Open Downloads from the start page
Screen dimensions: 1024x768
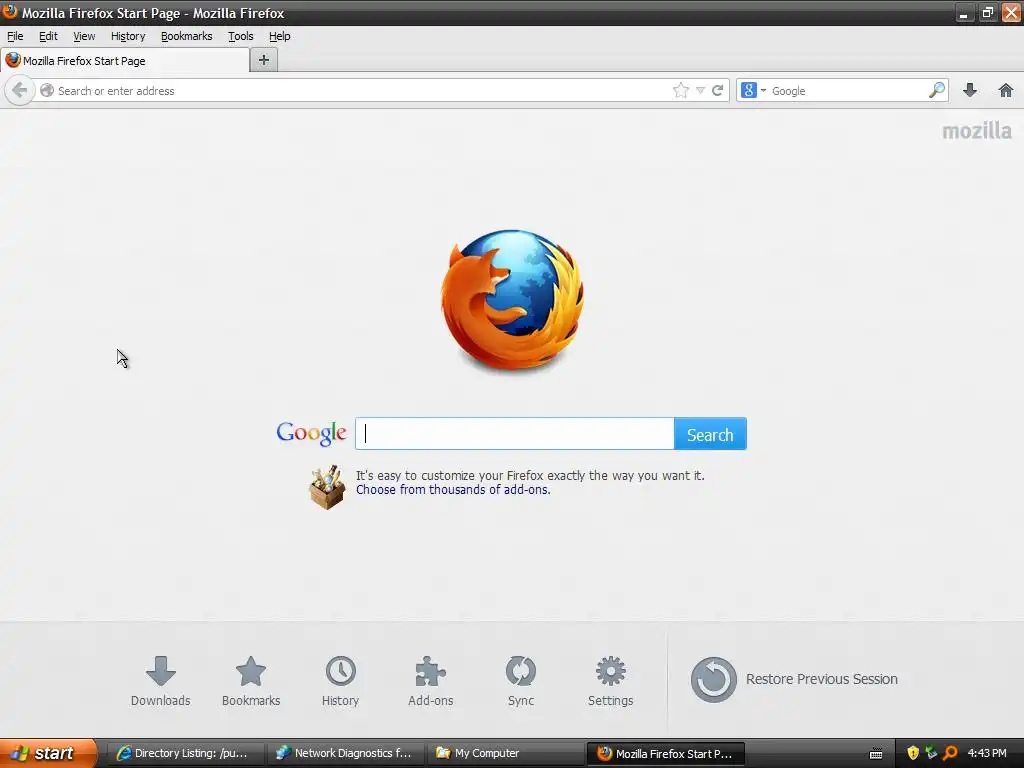point(161,681)
